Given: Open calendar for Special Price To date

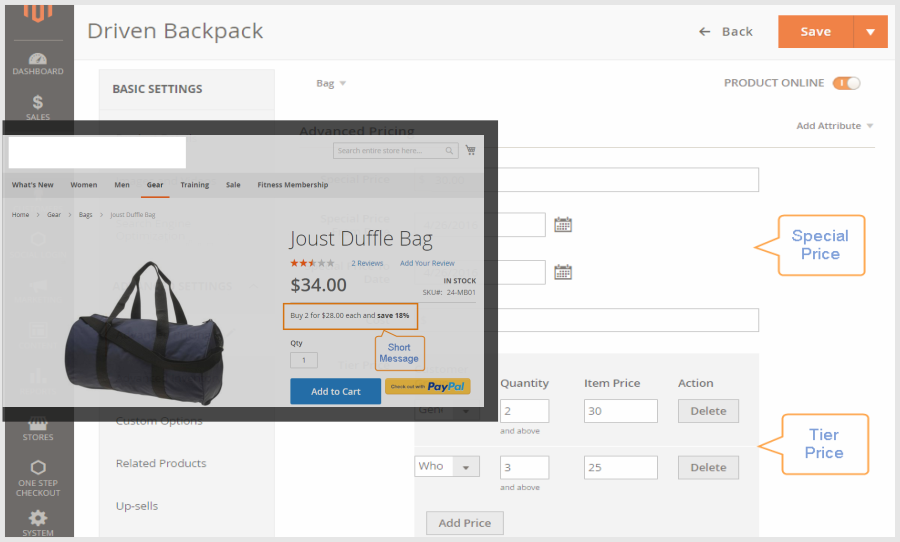Looking at the screenshot, I should pyautogui.click(x=562, y=272).
